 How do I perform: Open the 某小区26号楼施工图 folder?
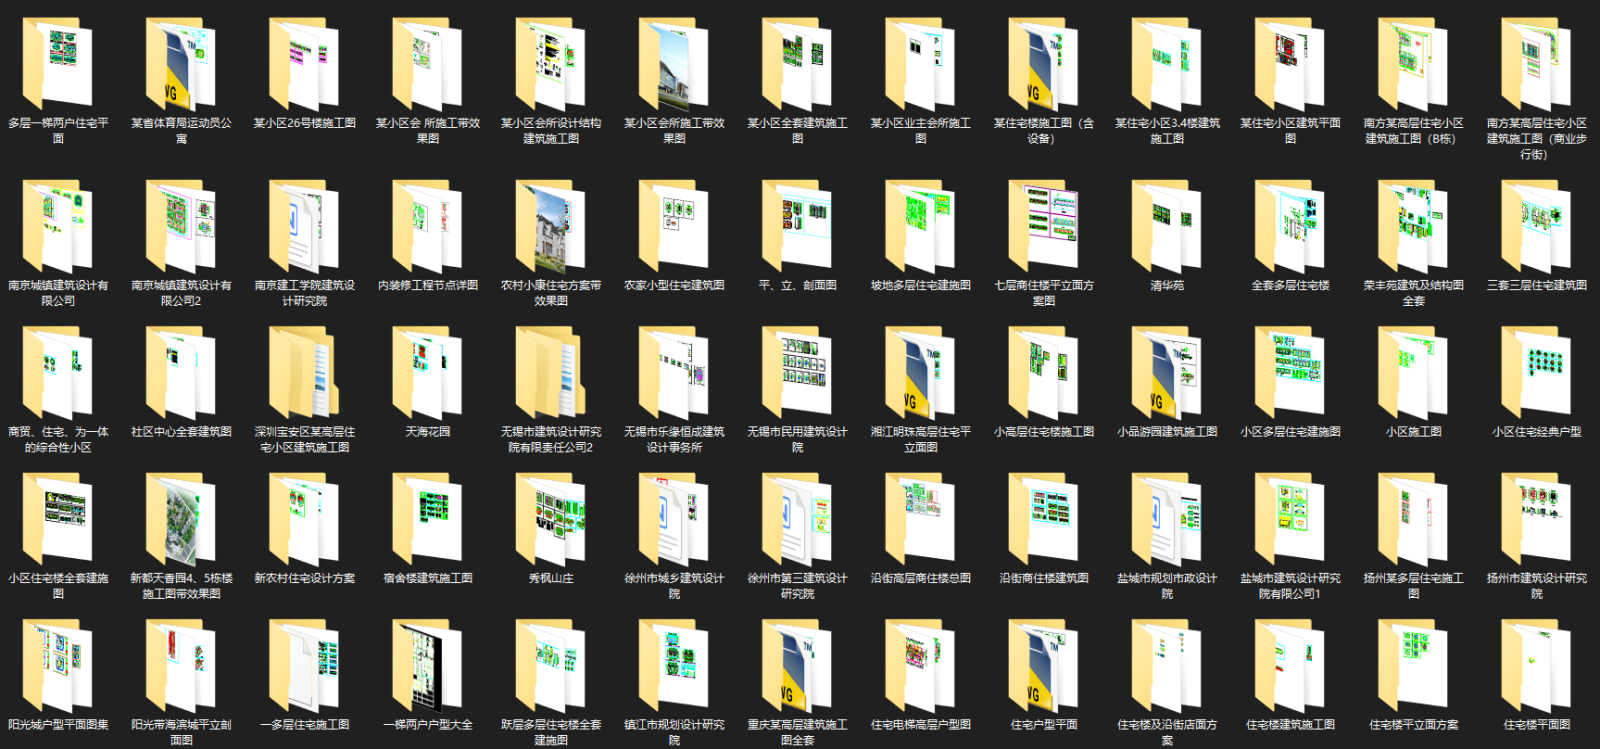tap(304, 64)
